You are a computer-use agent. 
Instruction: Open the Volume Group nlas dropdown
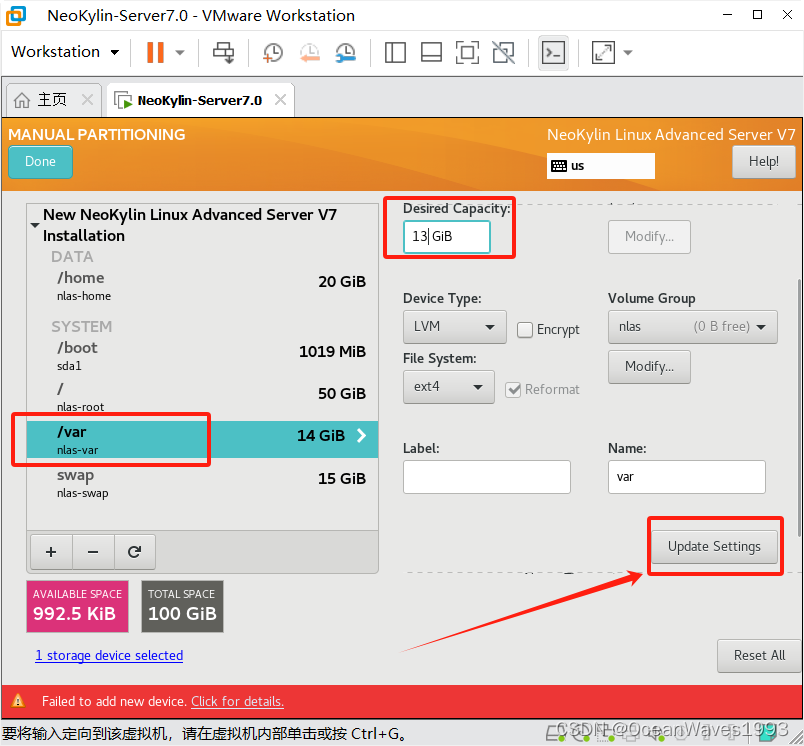coord(692,327)
